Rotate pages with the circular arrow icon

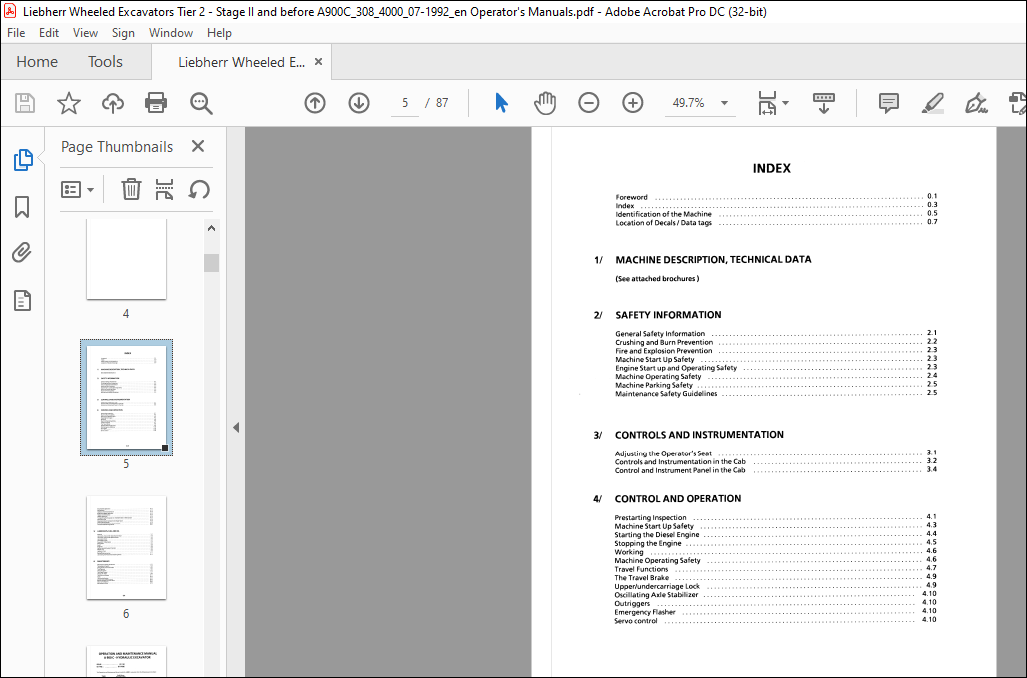199,189
